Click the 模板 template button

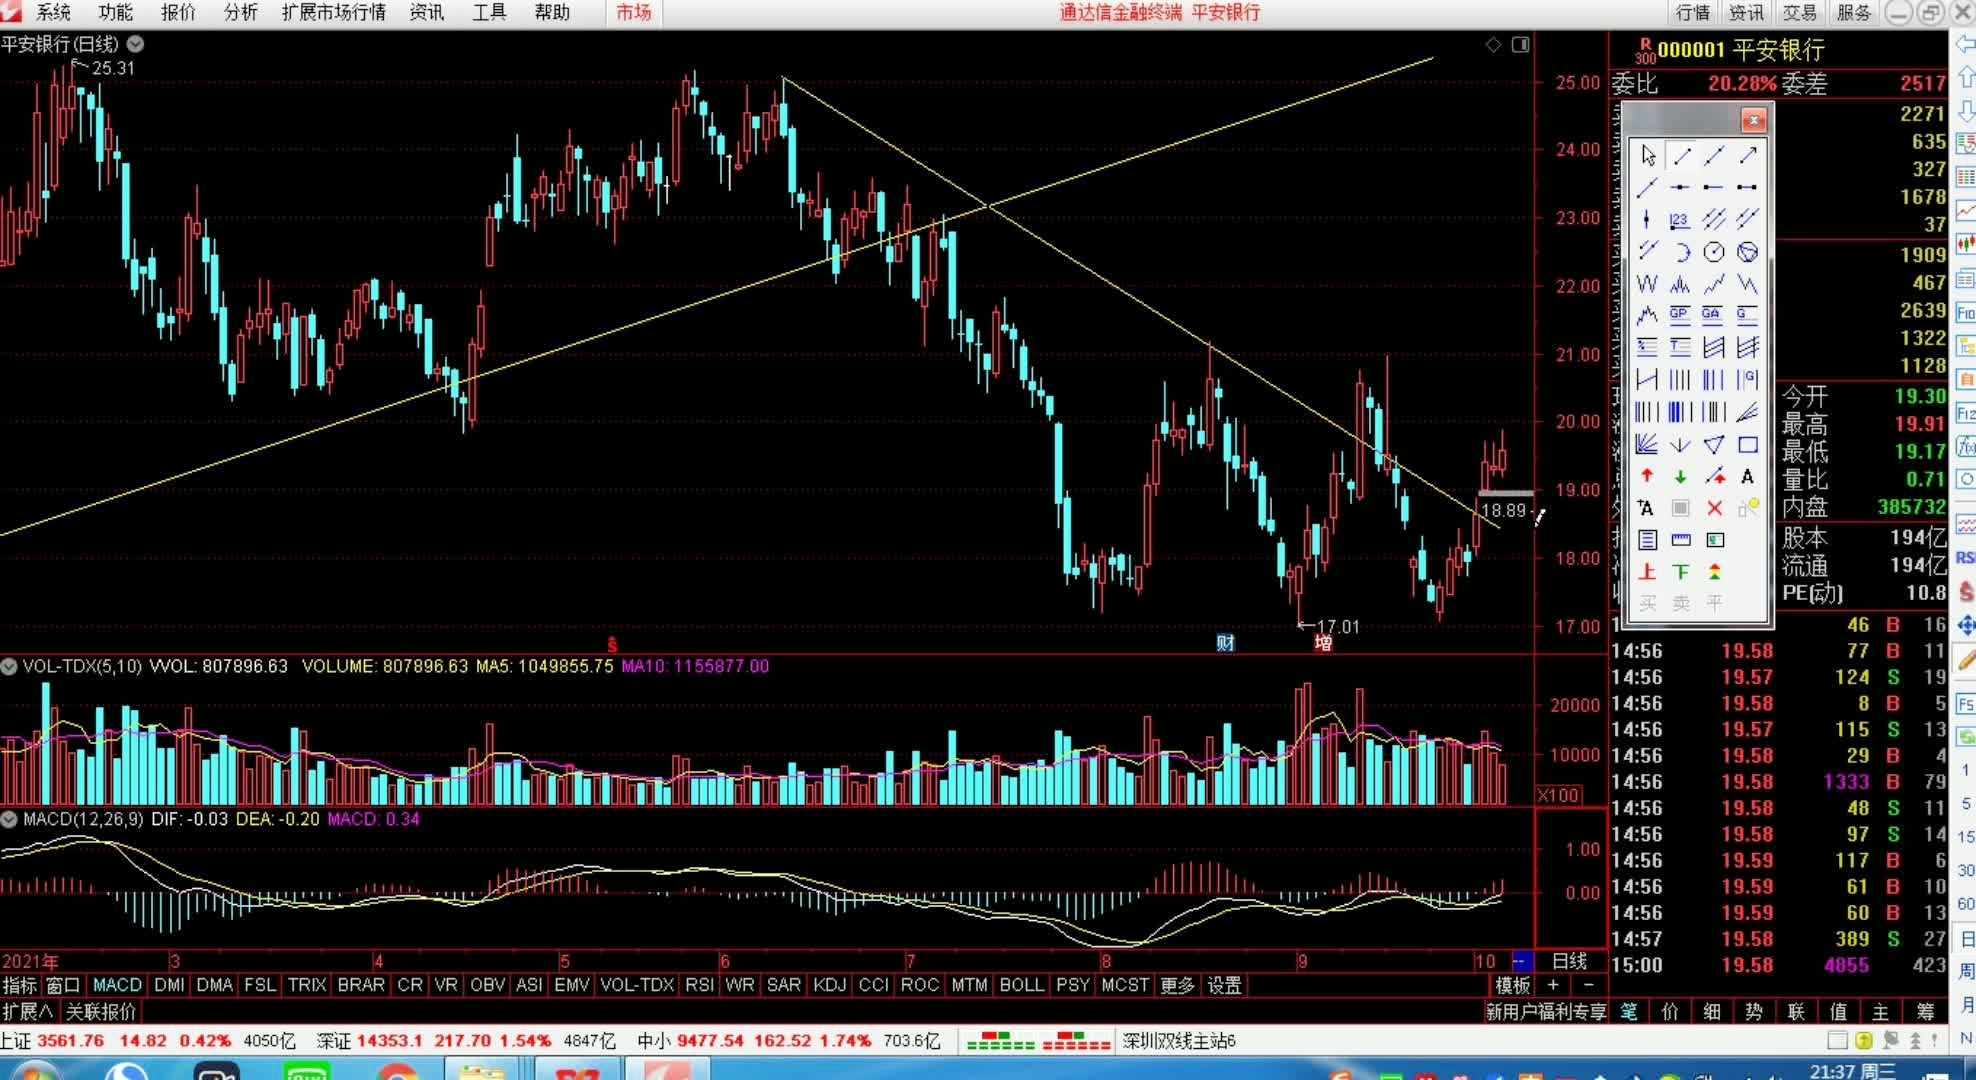tap(1512, 986)
